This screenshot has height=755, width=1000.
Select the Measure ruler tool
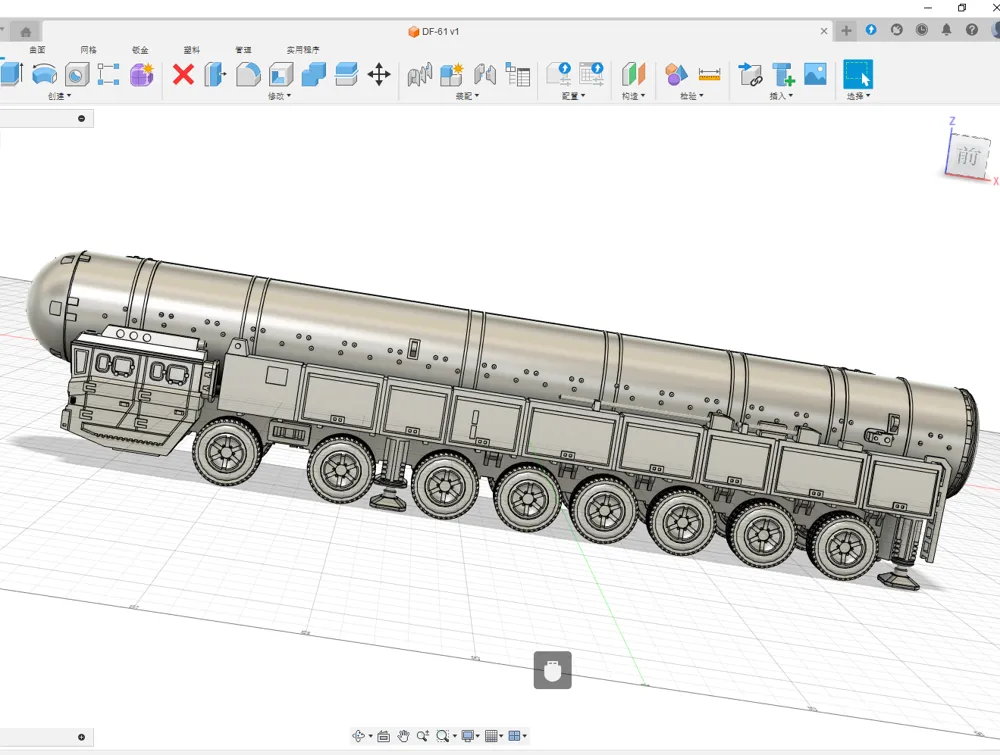(x=709, y=75)
